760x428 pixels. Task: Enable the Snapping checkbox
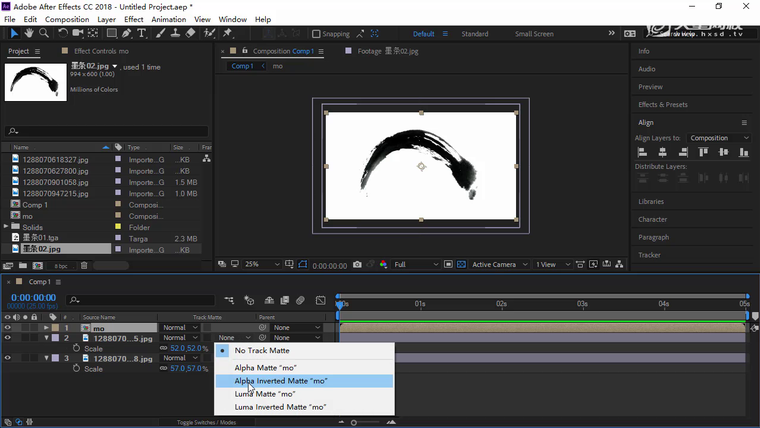click(x=317, y=34)
